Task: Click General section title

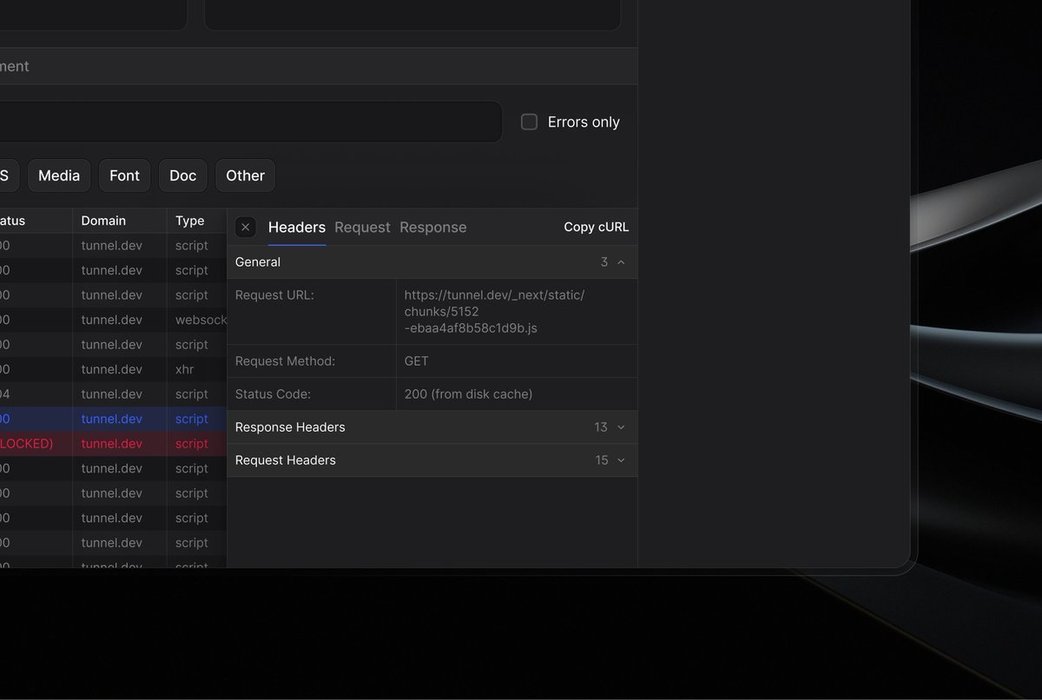Action: point(258,262)
